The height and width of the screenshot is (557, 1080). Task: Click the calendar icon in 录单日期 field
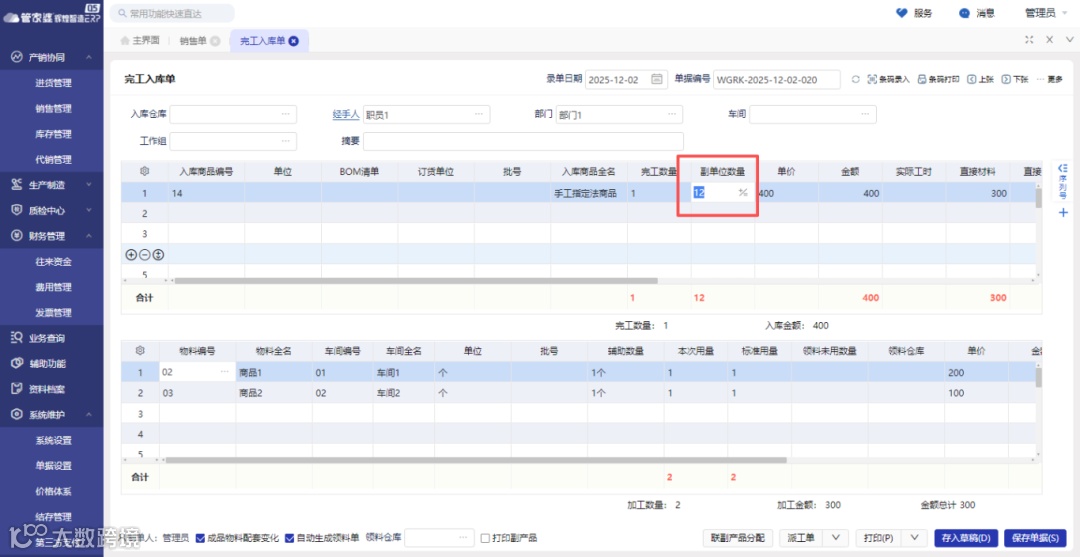click(x=656, y=79)
